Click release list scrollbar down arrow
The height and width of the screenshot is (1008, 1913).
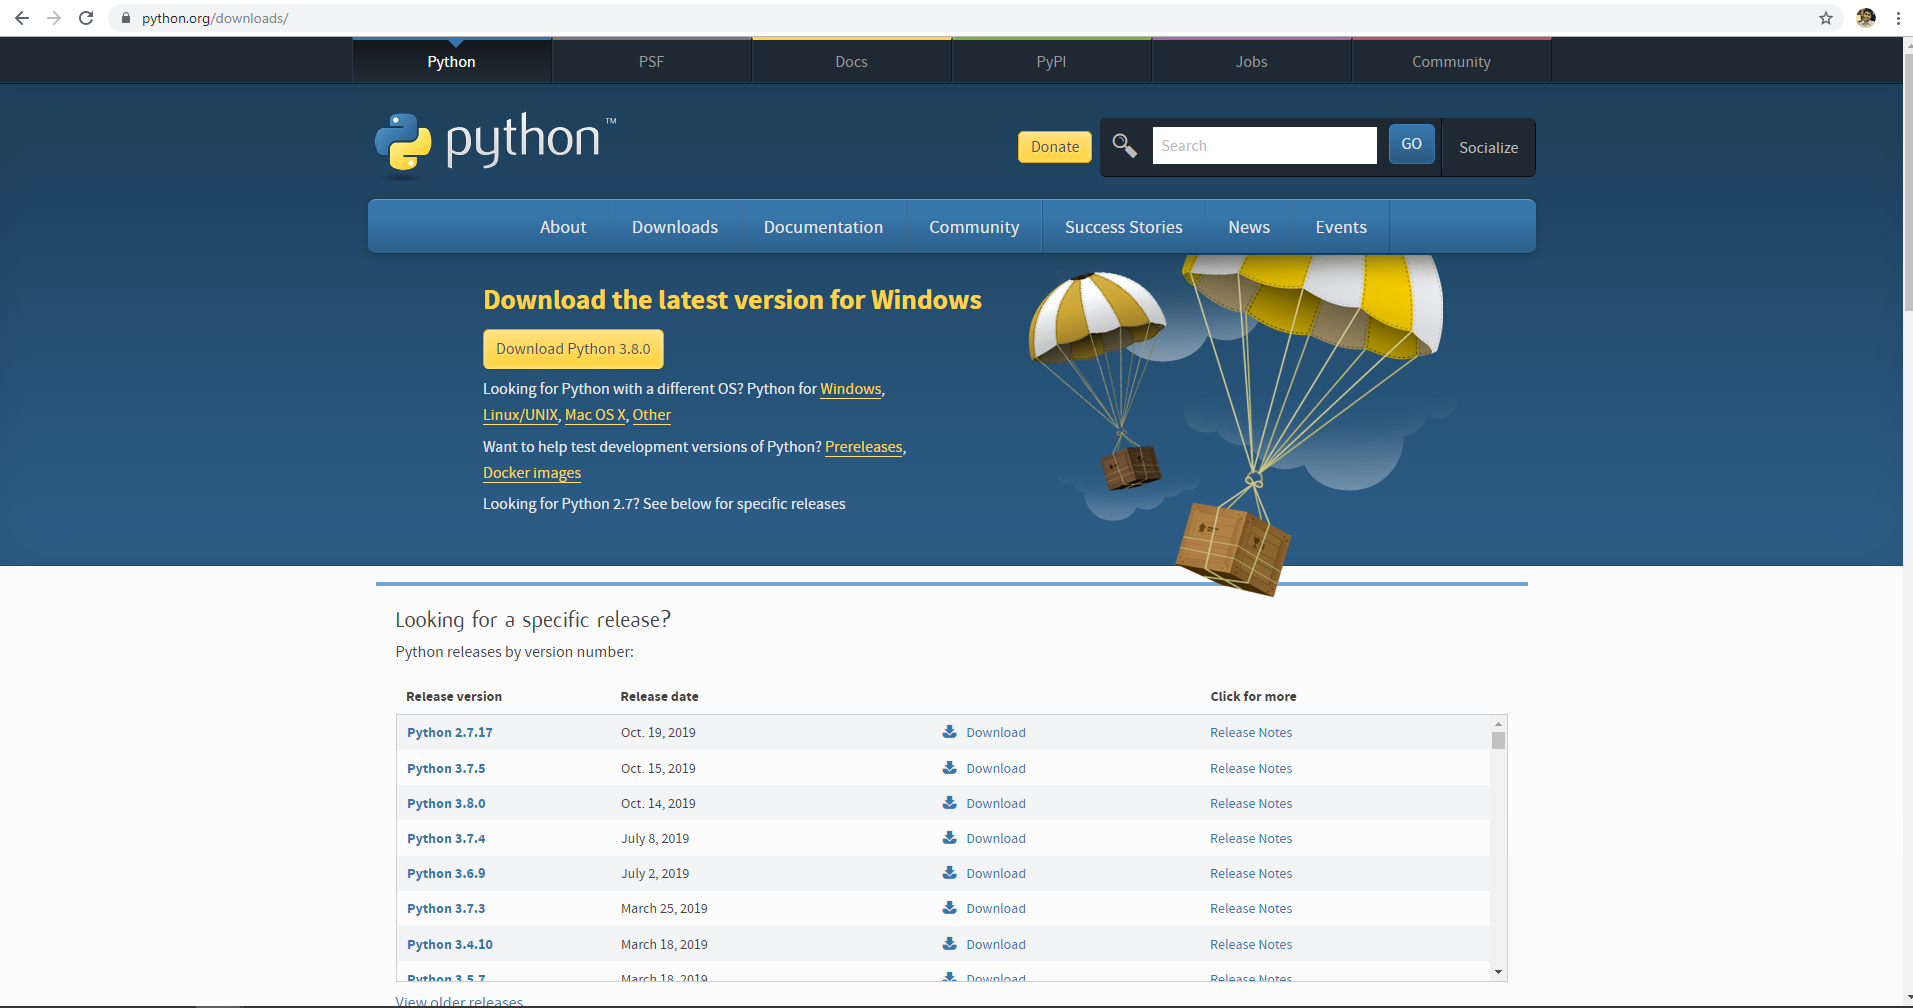coord(1498,971)
